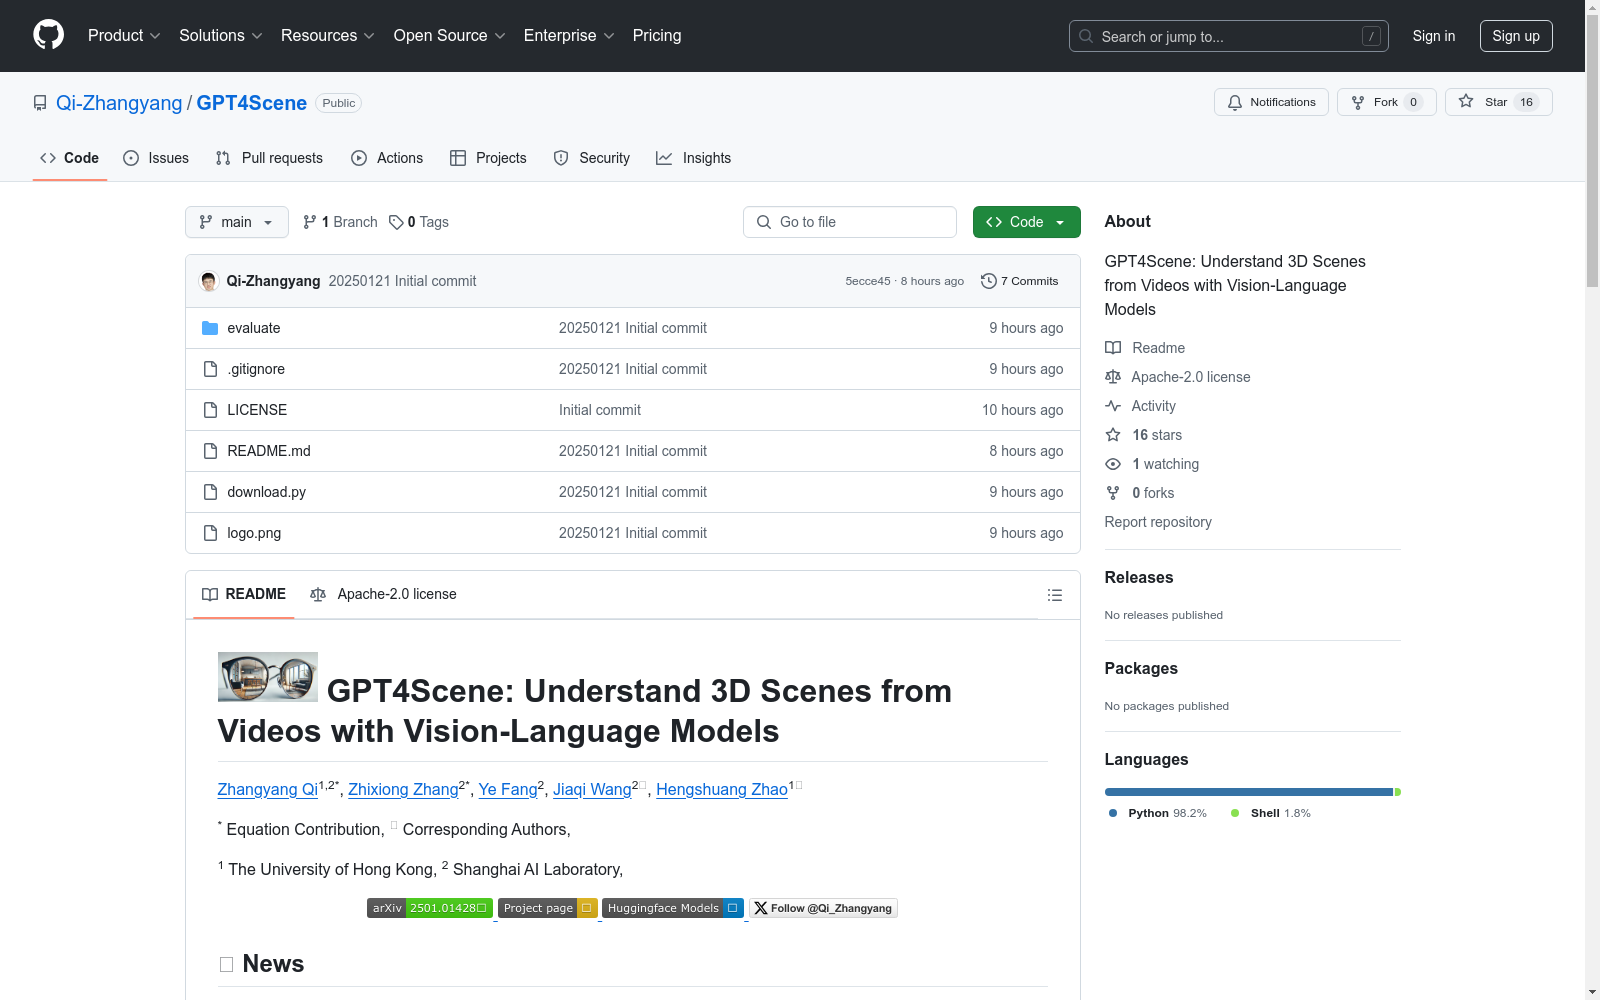Expand the Enterprise menu
This screenshot has height=1000, width=1600.
(569, 36)
